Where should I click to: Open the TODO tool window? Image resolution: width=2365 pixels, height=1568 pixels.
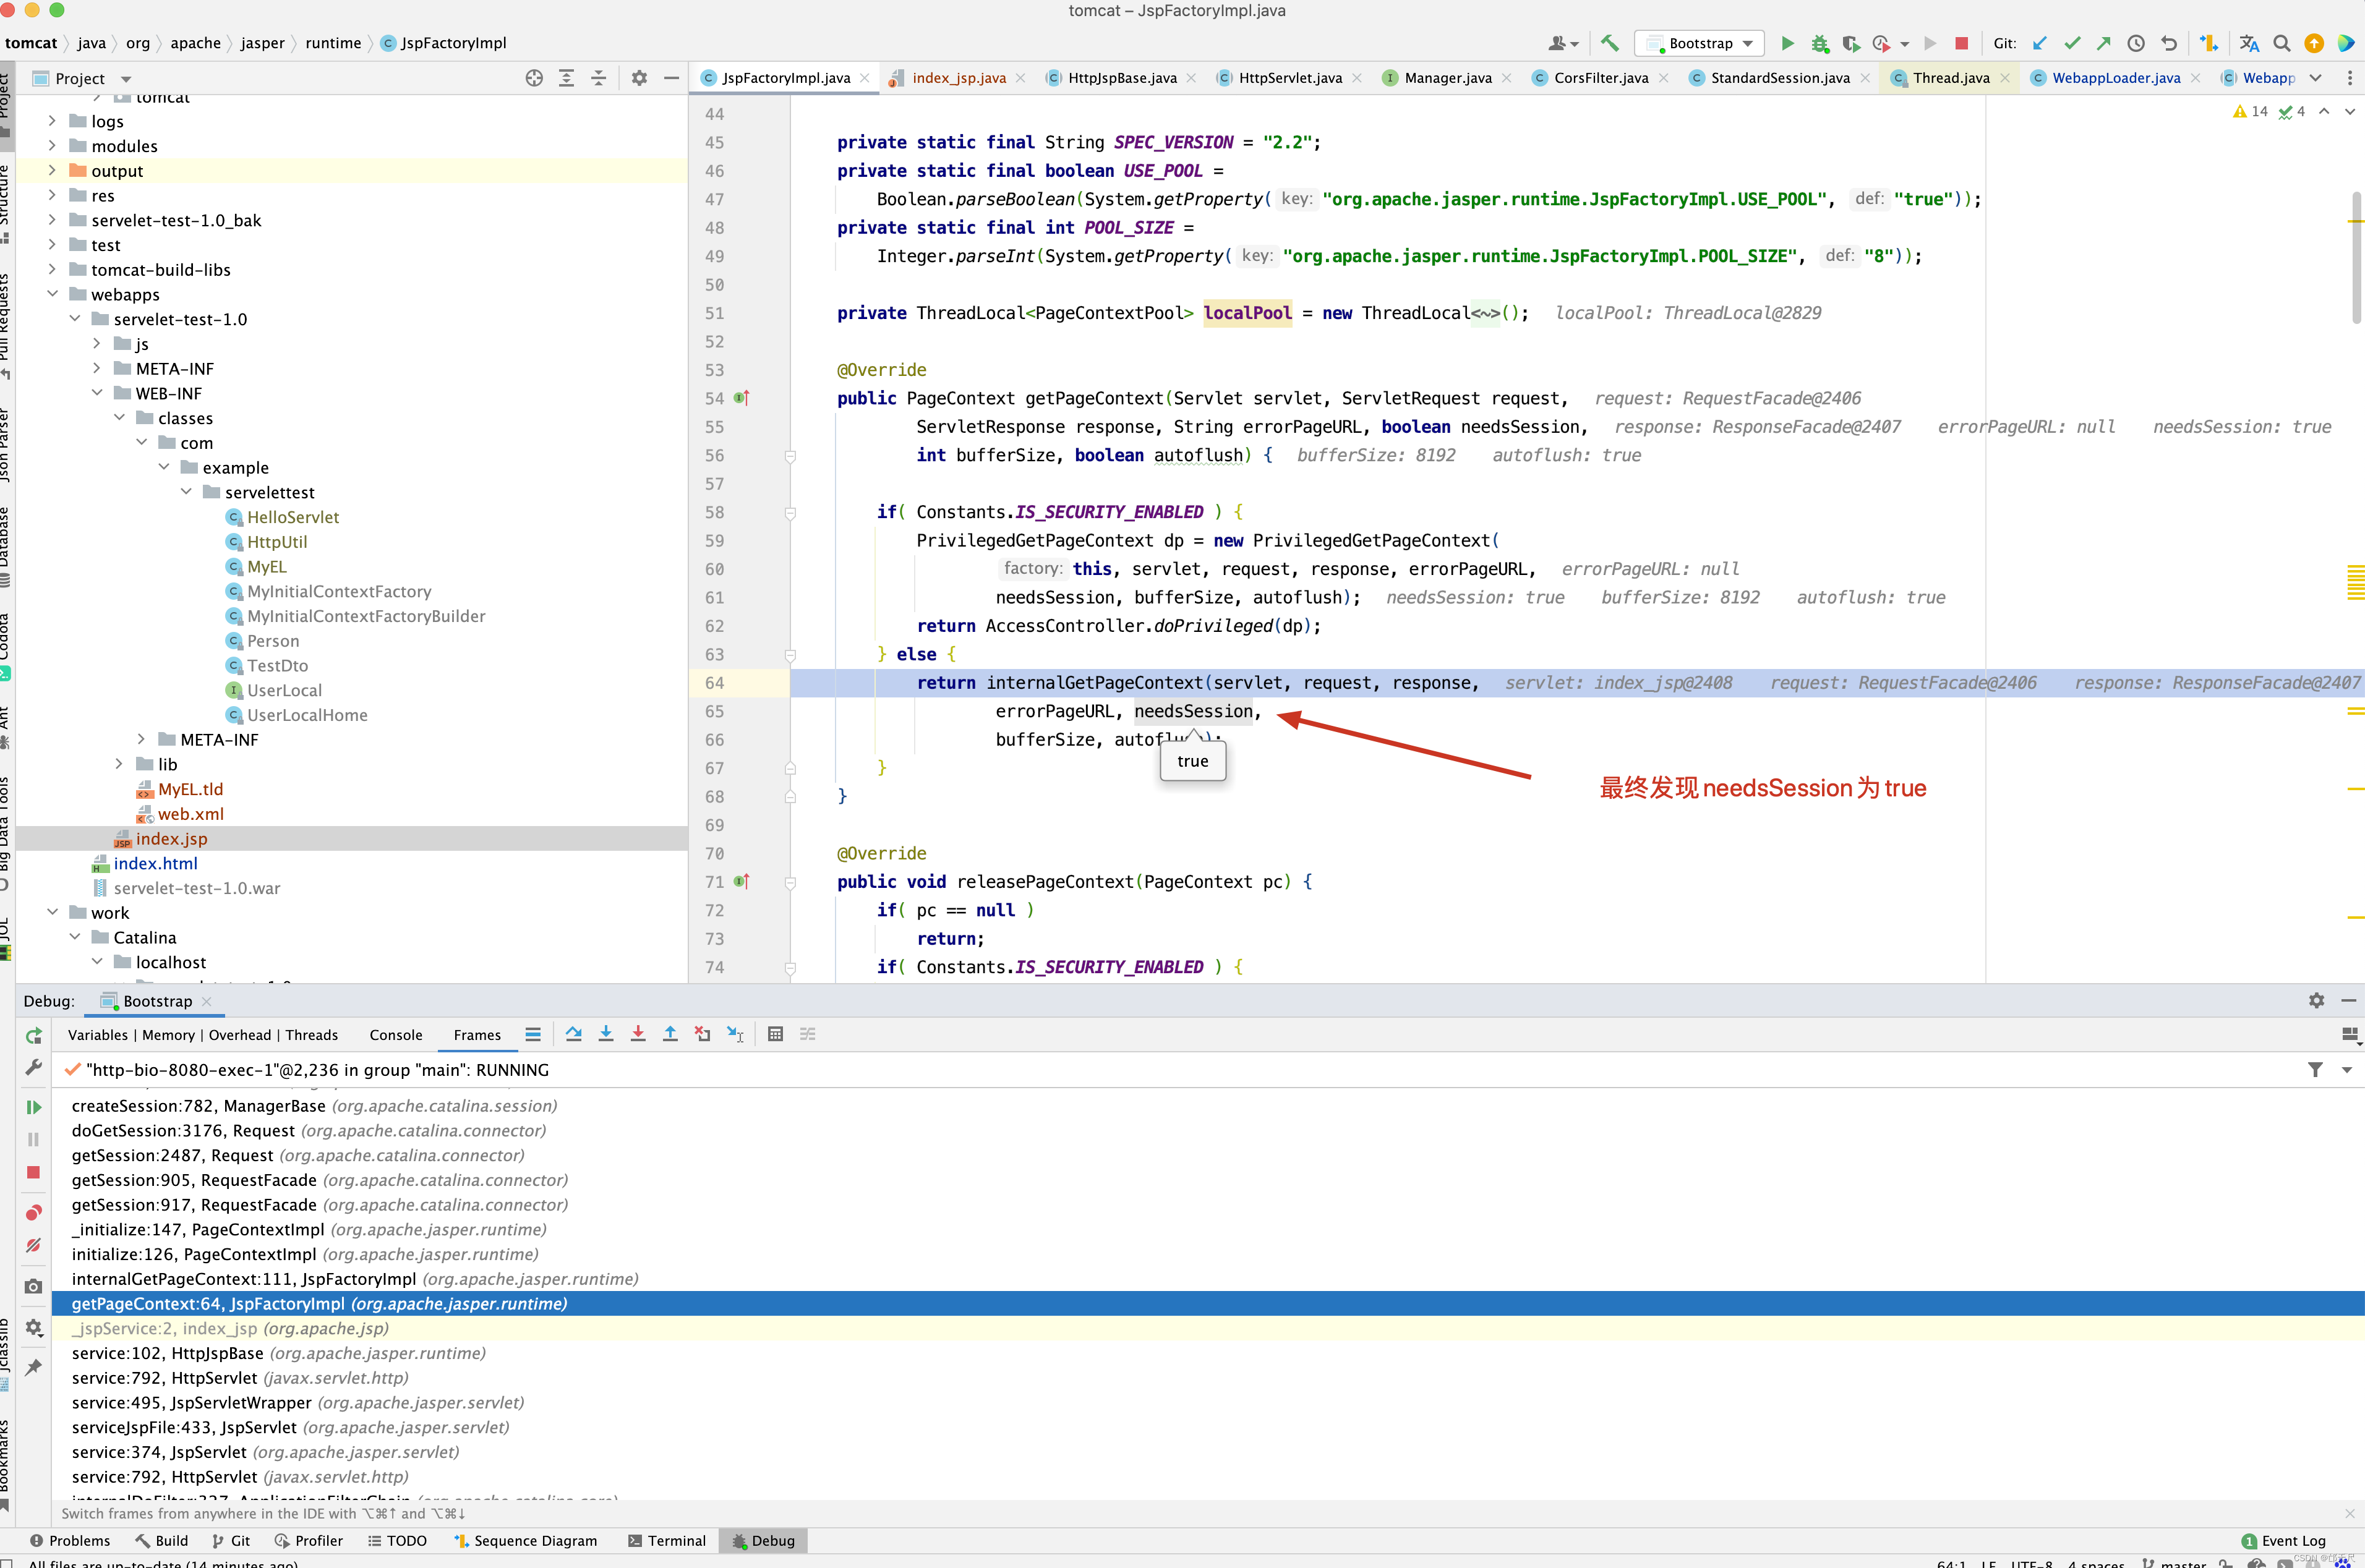397,1540
